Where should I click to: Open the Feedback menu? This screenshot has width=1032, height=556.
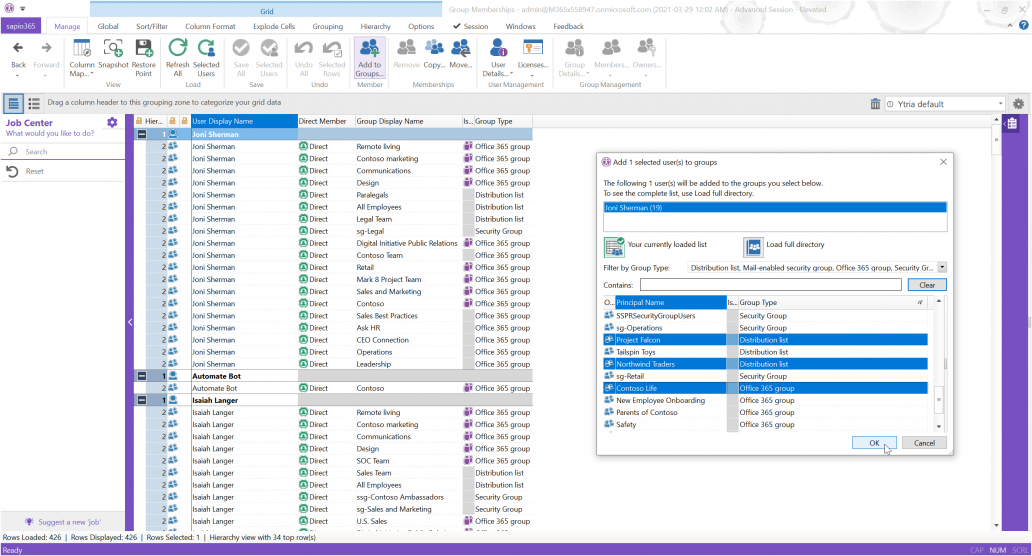[568, 26]
